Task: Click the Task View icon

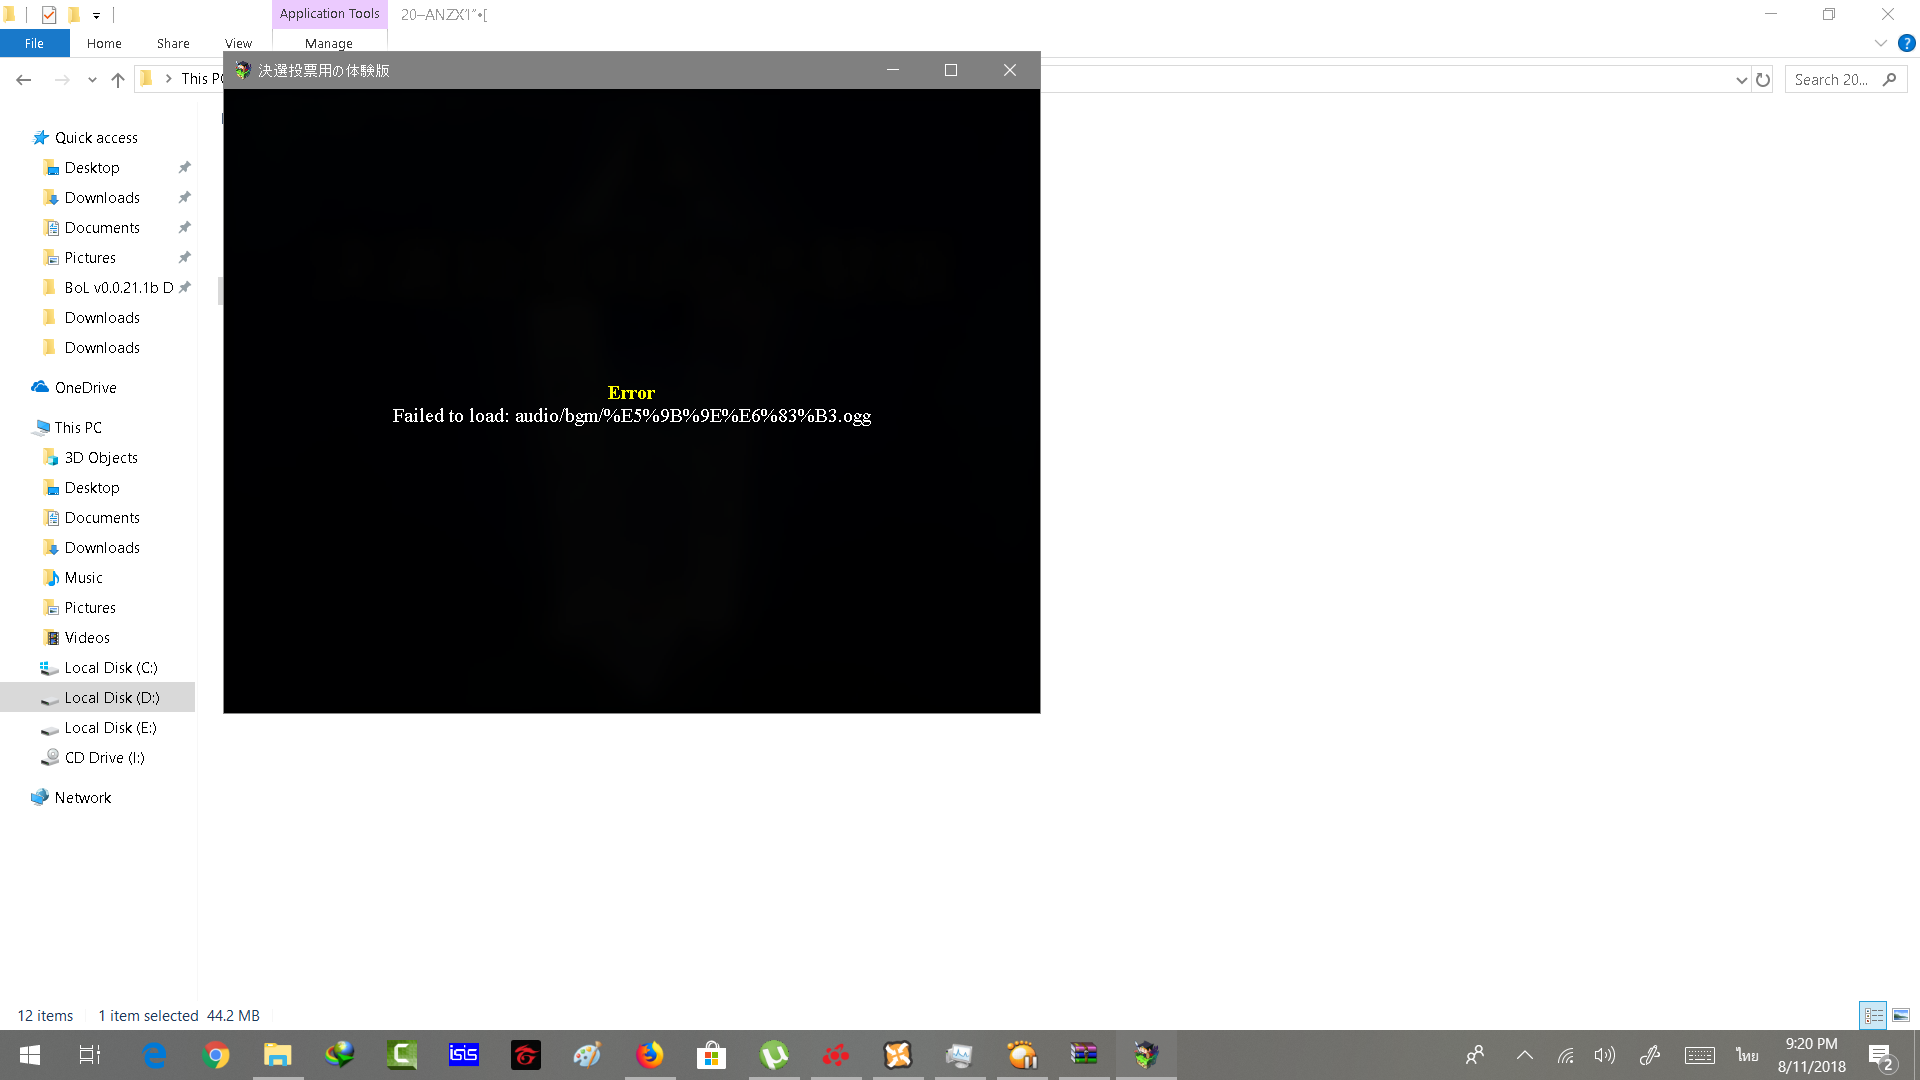Action: [x=90, y=1055]
